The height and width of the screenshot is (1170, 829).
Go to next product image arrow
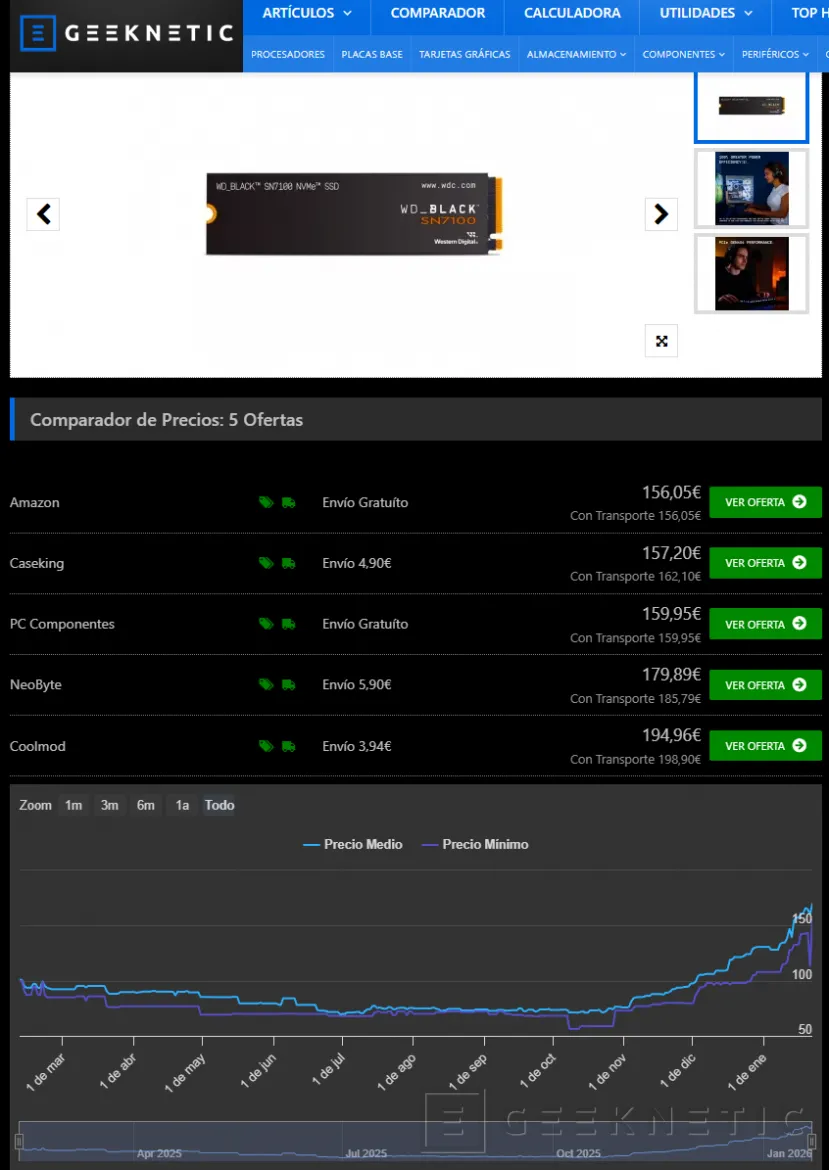[661, 214]
